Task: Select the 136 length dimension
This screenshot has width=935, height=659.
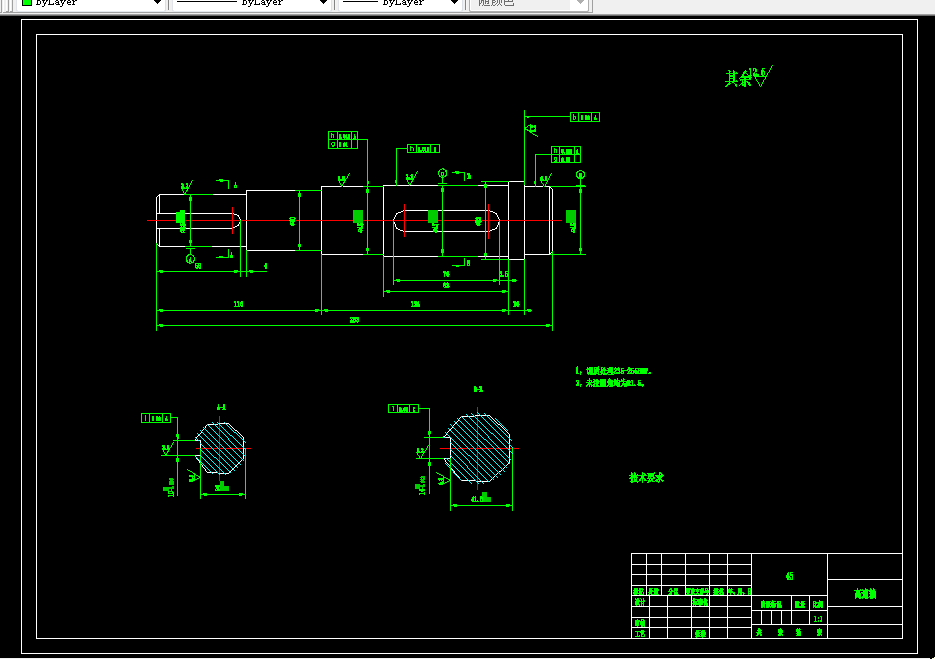Action: (415, 304)
